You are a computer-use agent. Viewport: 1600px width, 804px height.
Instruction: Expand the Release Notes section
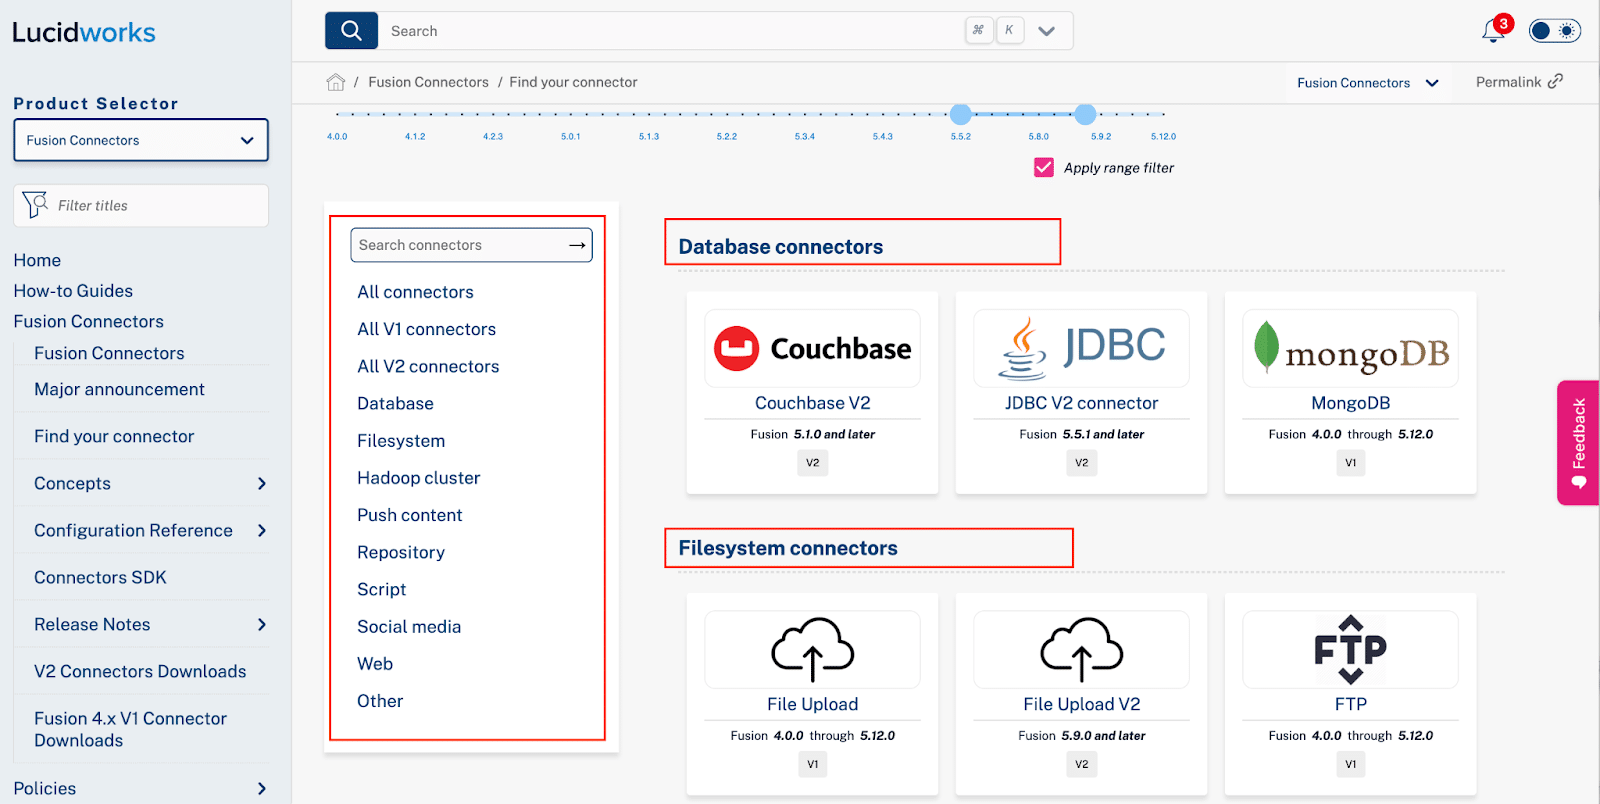click(262, 624)
